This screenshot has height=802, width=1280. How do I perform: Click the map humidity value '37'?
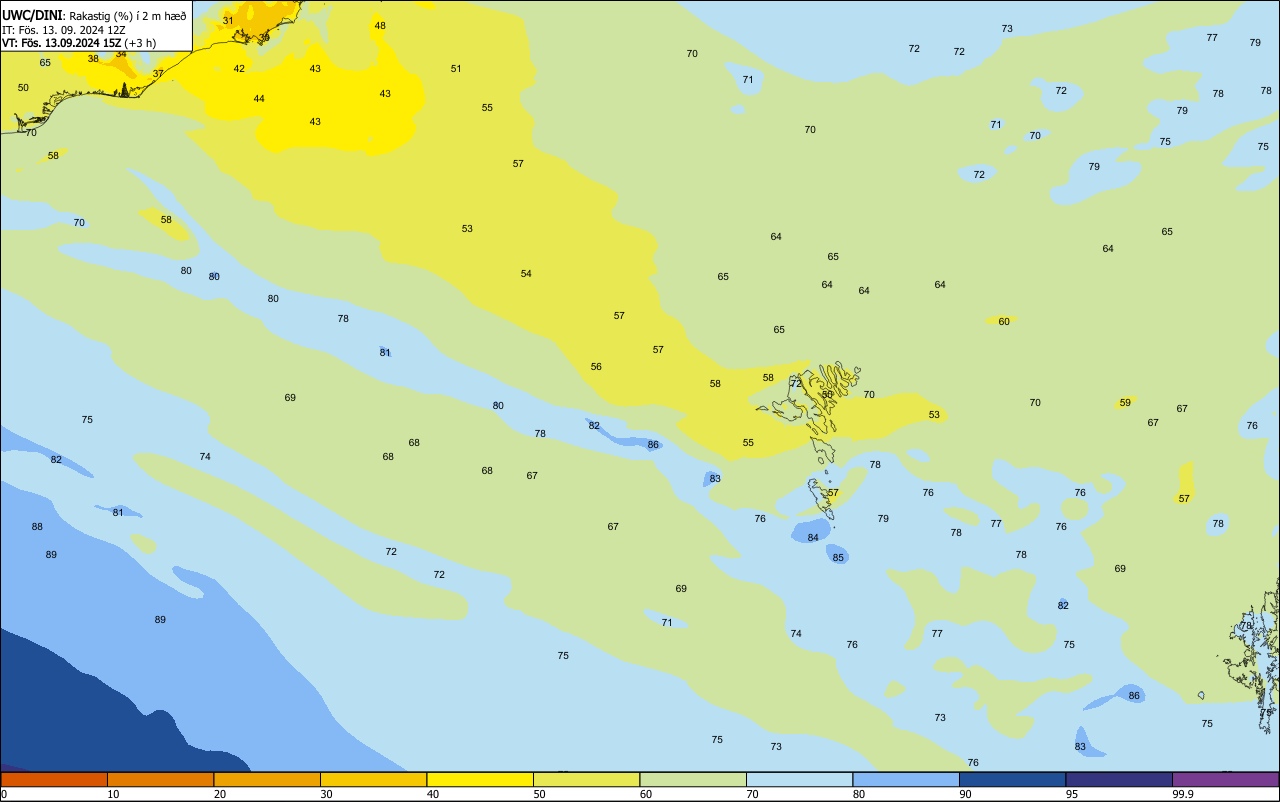[x=158, y=73]
